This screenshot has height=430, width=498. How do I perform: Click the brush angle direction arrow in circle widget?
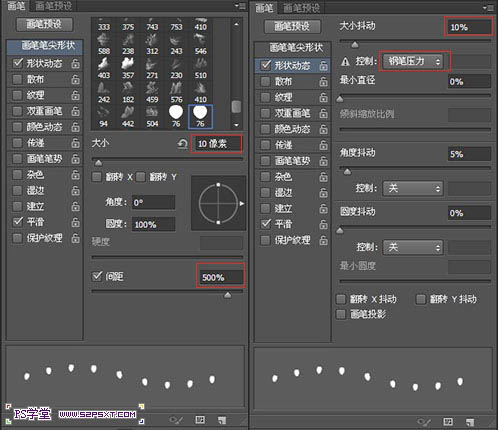pos(242,203)
